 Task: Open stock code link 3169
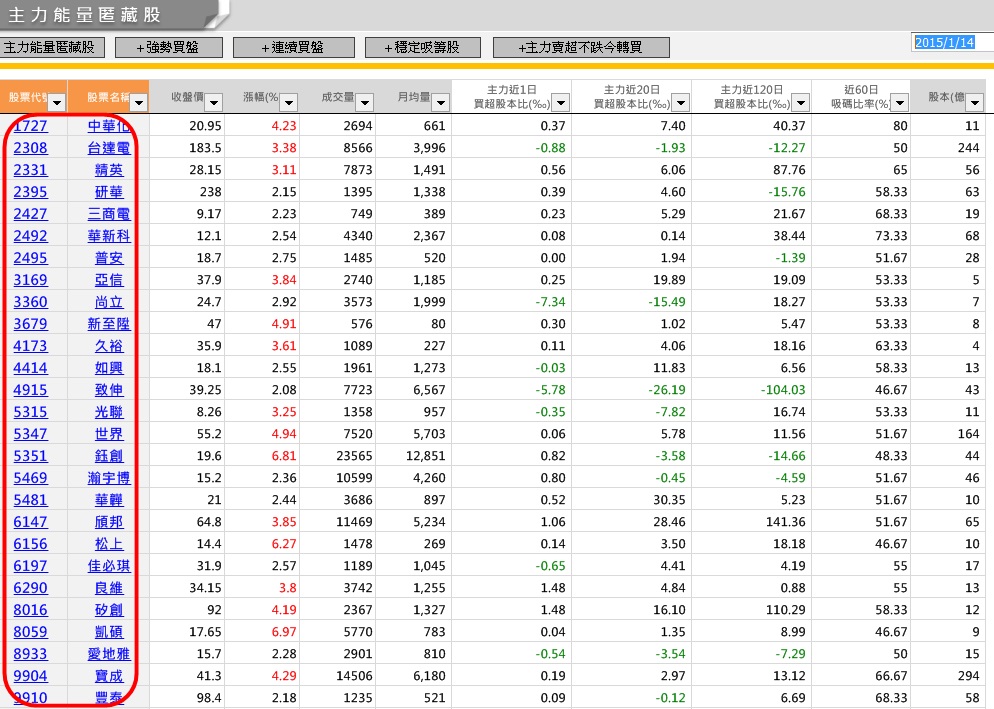click(x=30, y=280)
